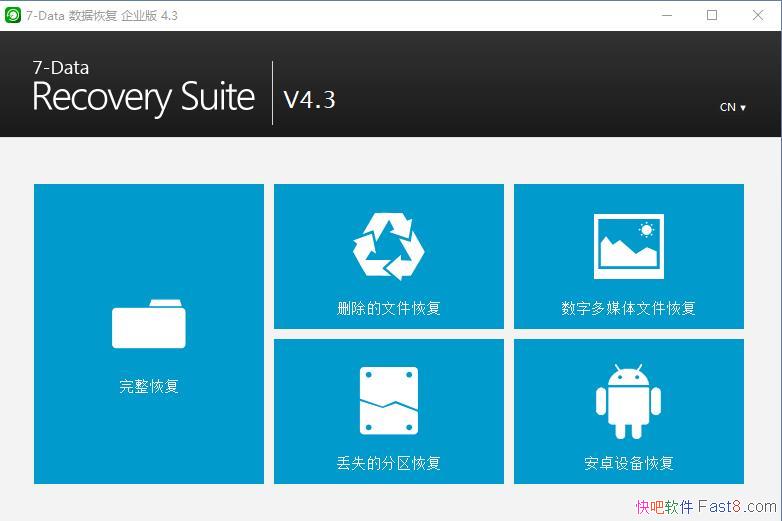Minimize the 7-Data window
This screenshot has height=521, width=782.
point(666,15)
